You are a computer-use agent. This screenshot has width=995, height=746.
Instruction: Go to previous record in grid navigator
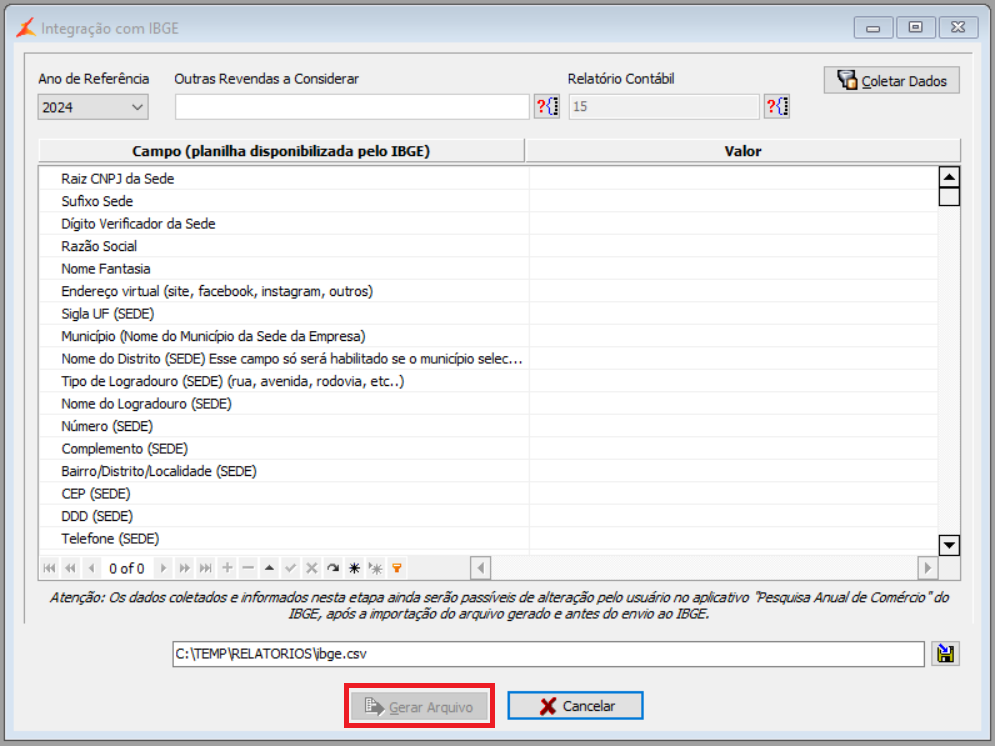[x=91, y=568]
